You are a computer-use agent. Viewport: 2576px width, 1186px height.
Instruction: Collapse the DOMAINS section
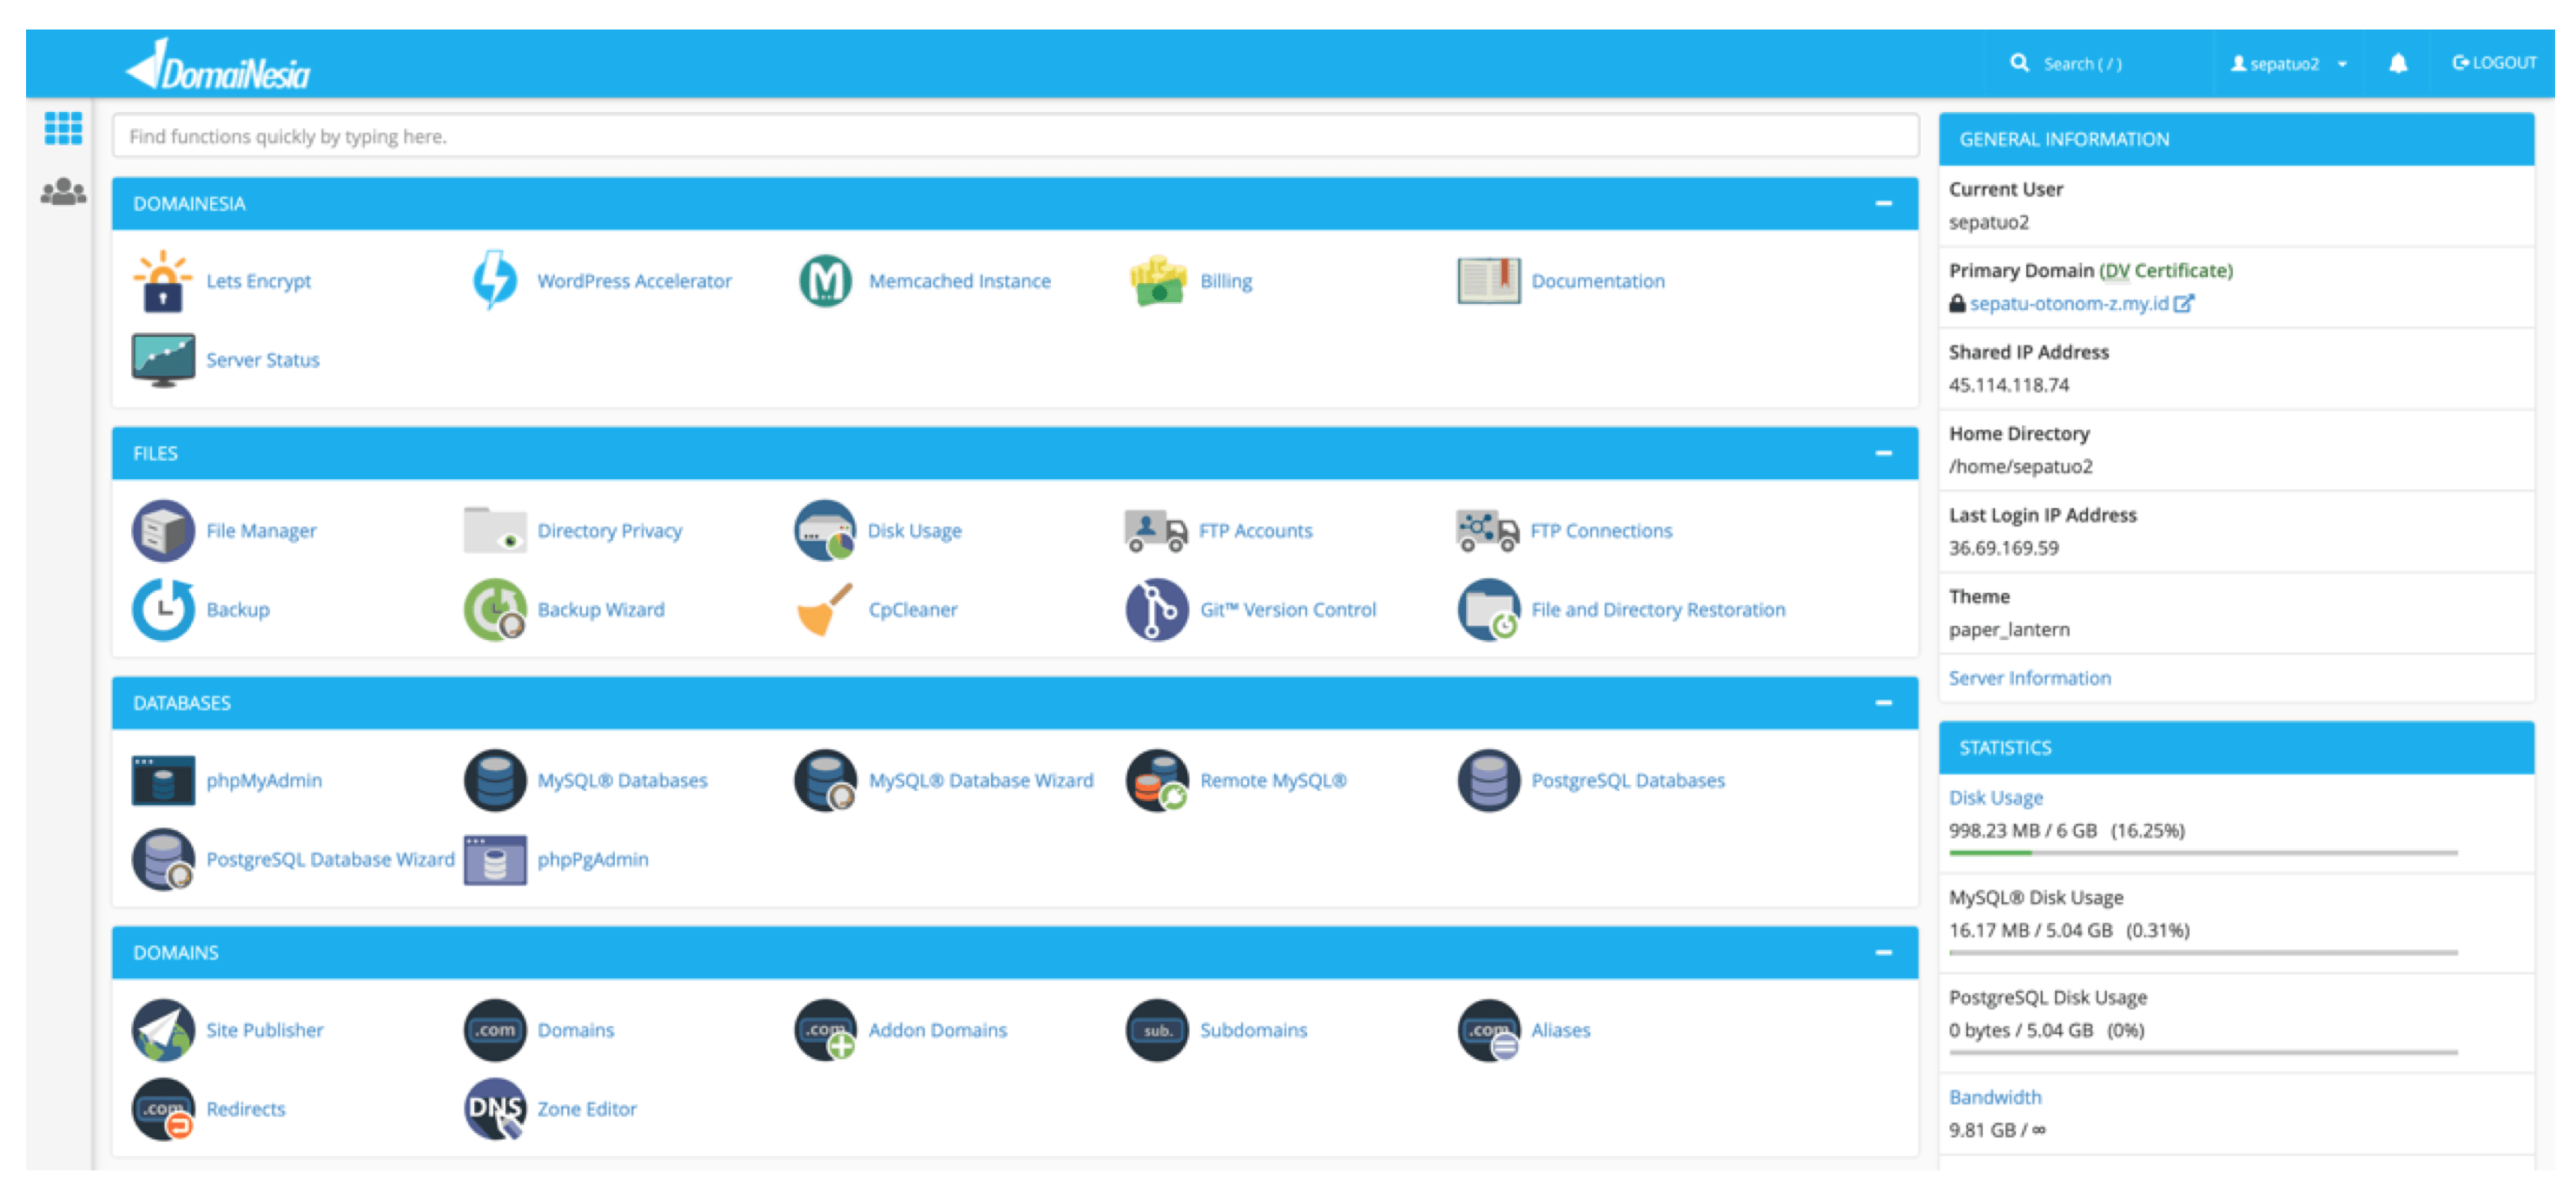pyautogui.click(x=1883, y=953)
